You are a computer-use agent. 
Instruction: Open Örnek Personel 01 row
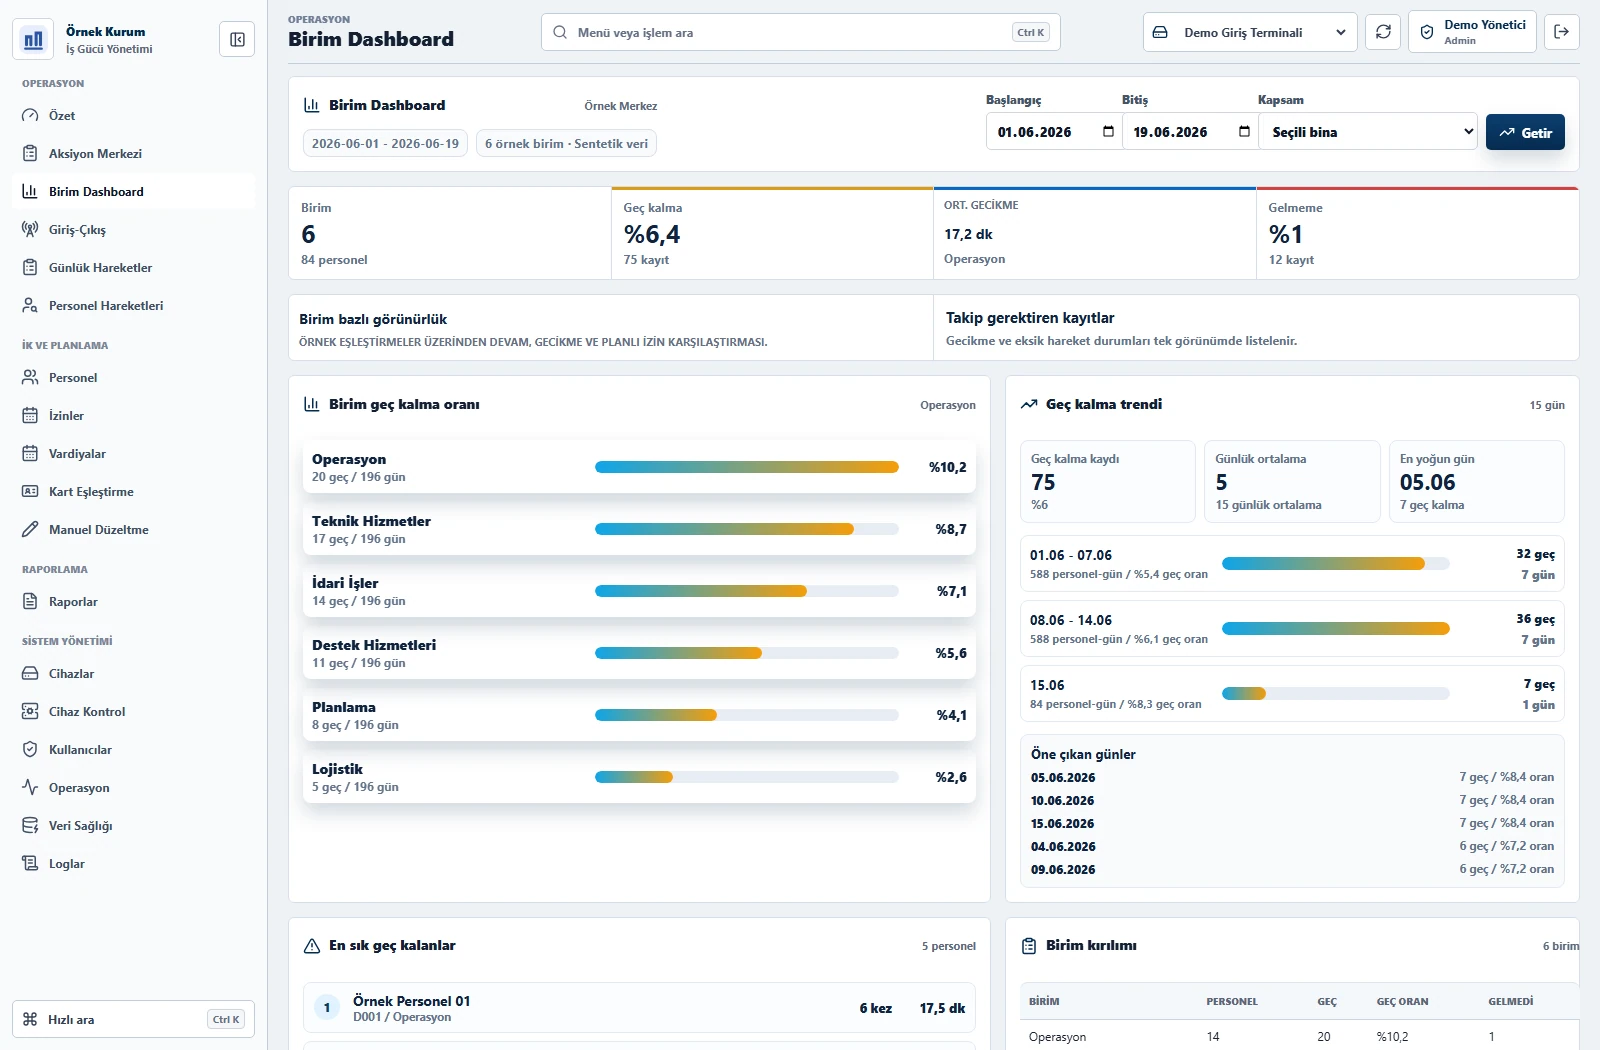click(x=639, y=1008)
